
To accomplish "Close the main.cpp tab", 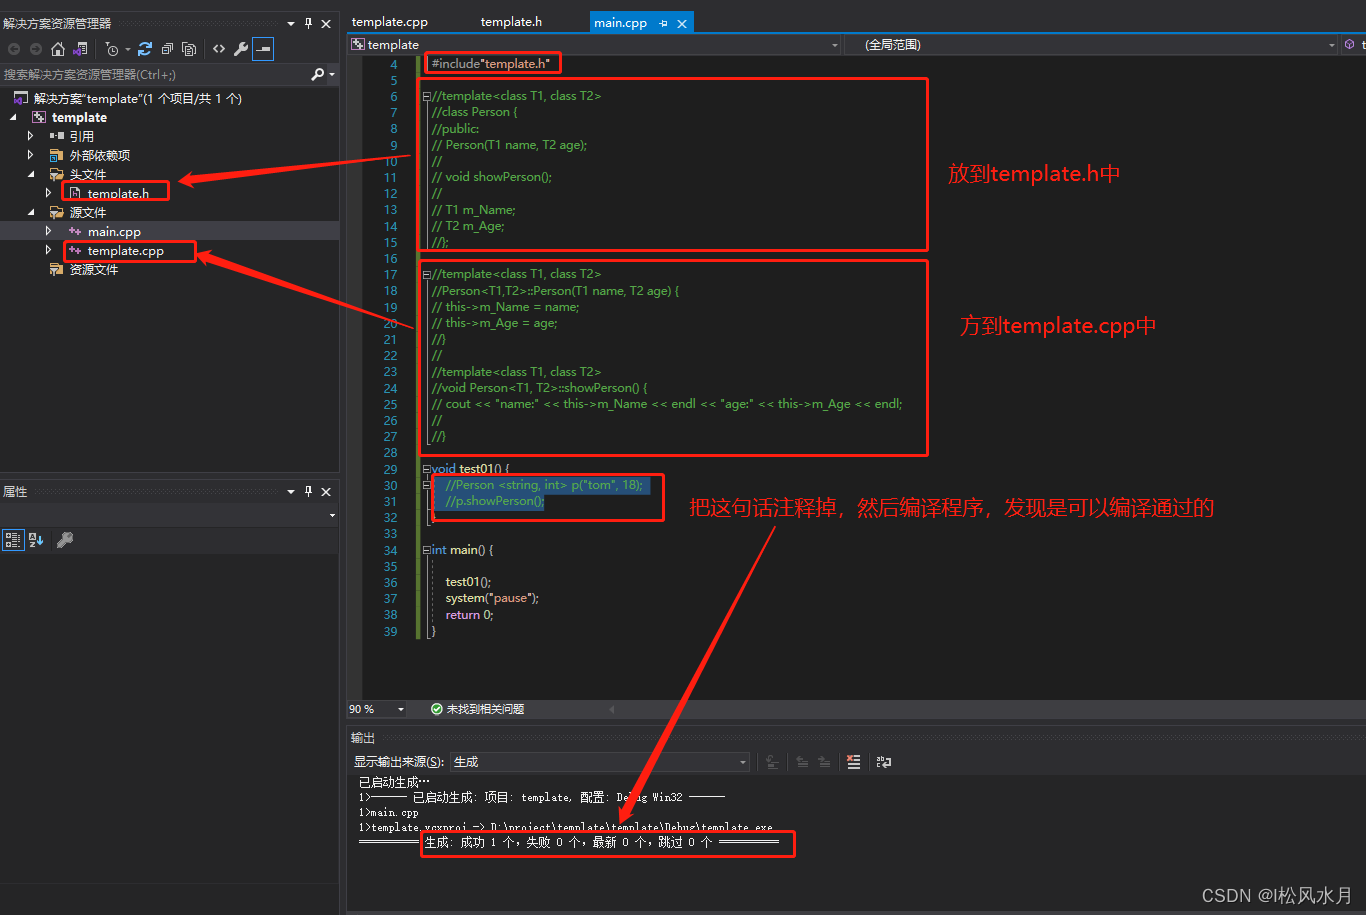I will click(681, 23).
